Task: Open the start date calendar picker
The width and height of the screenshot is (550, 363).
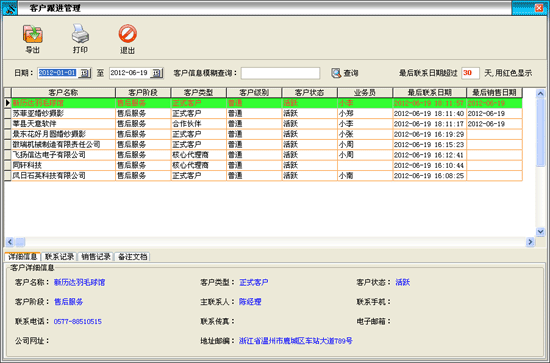Action: coord(85,73)
